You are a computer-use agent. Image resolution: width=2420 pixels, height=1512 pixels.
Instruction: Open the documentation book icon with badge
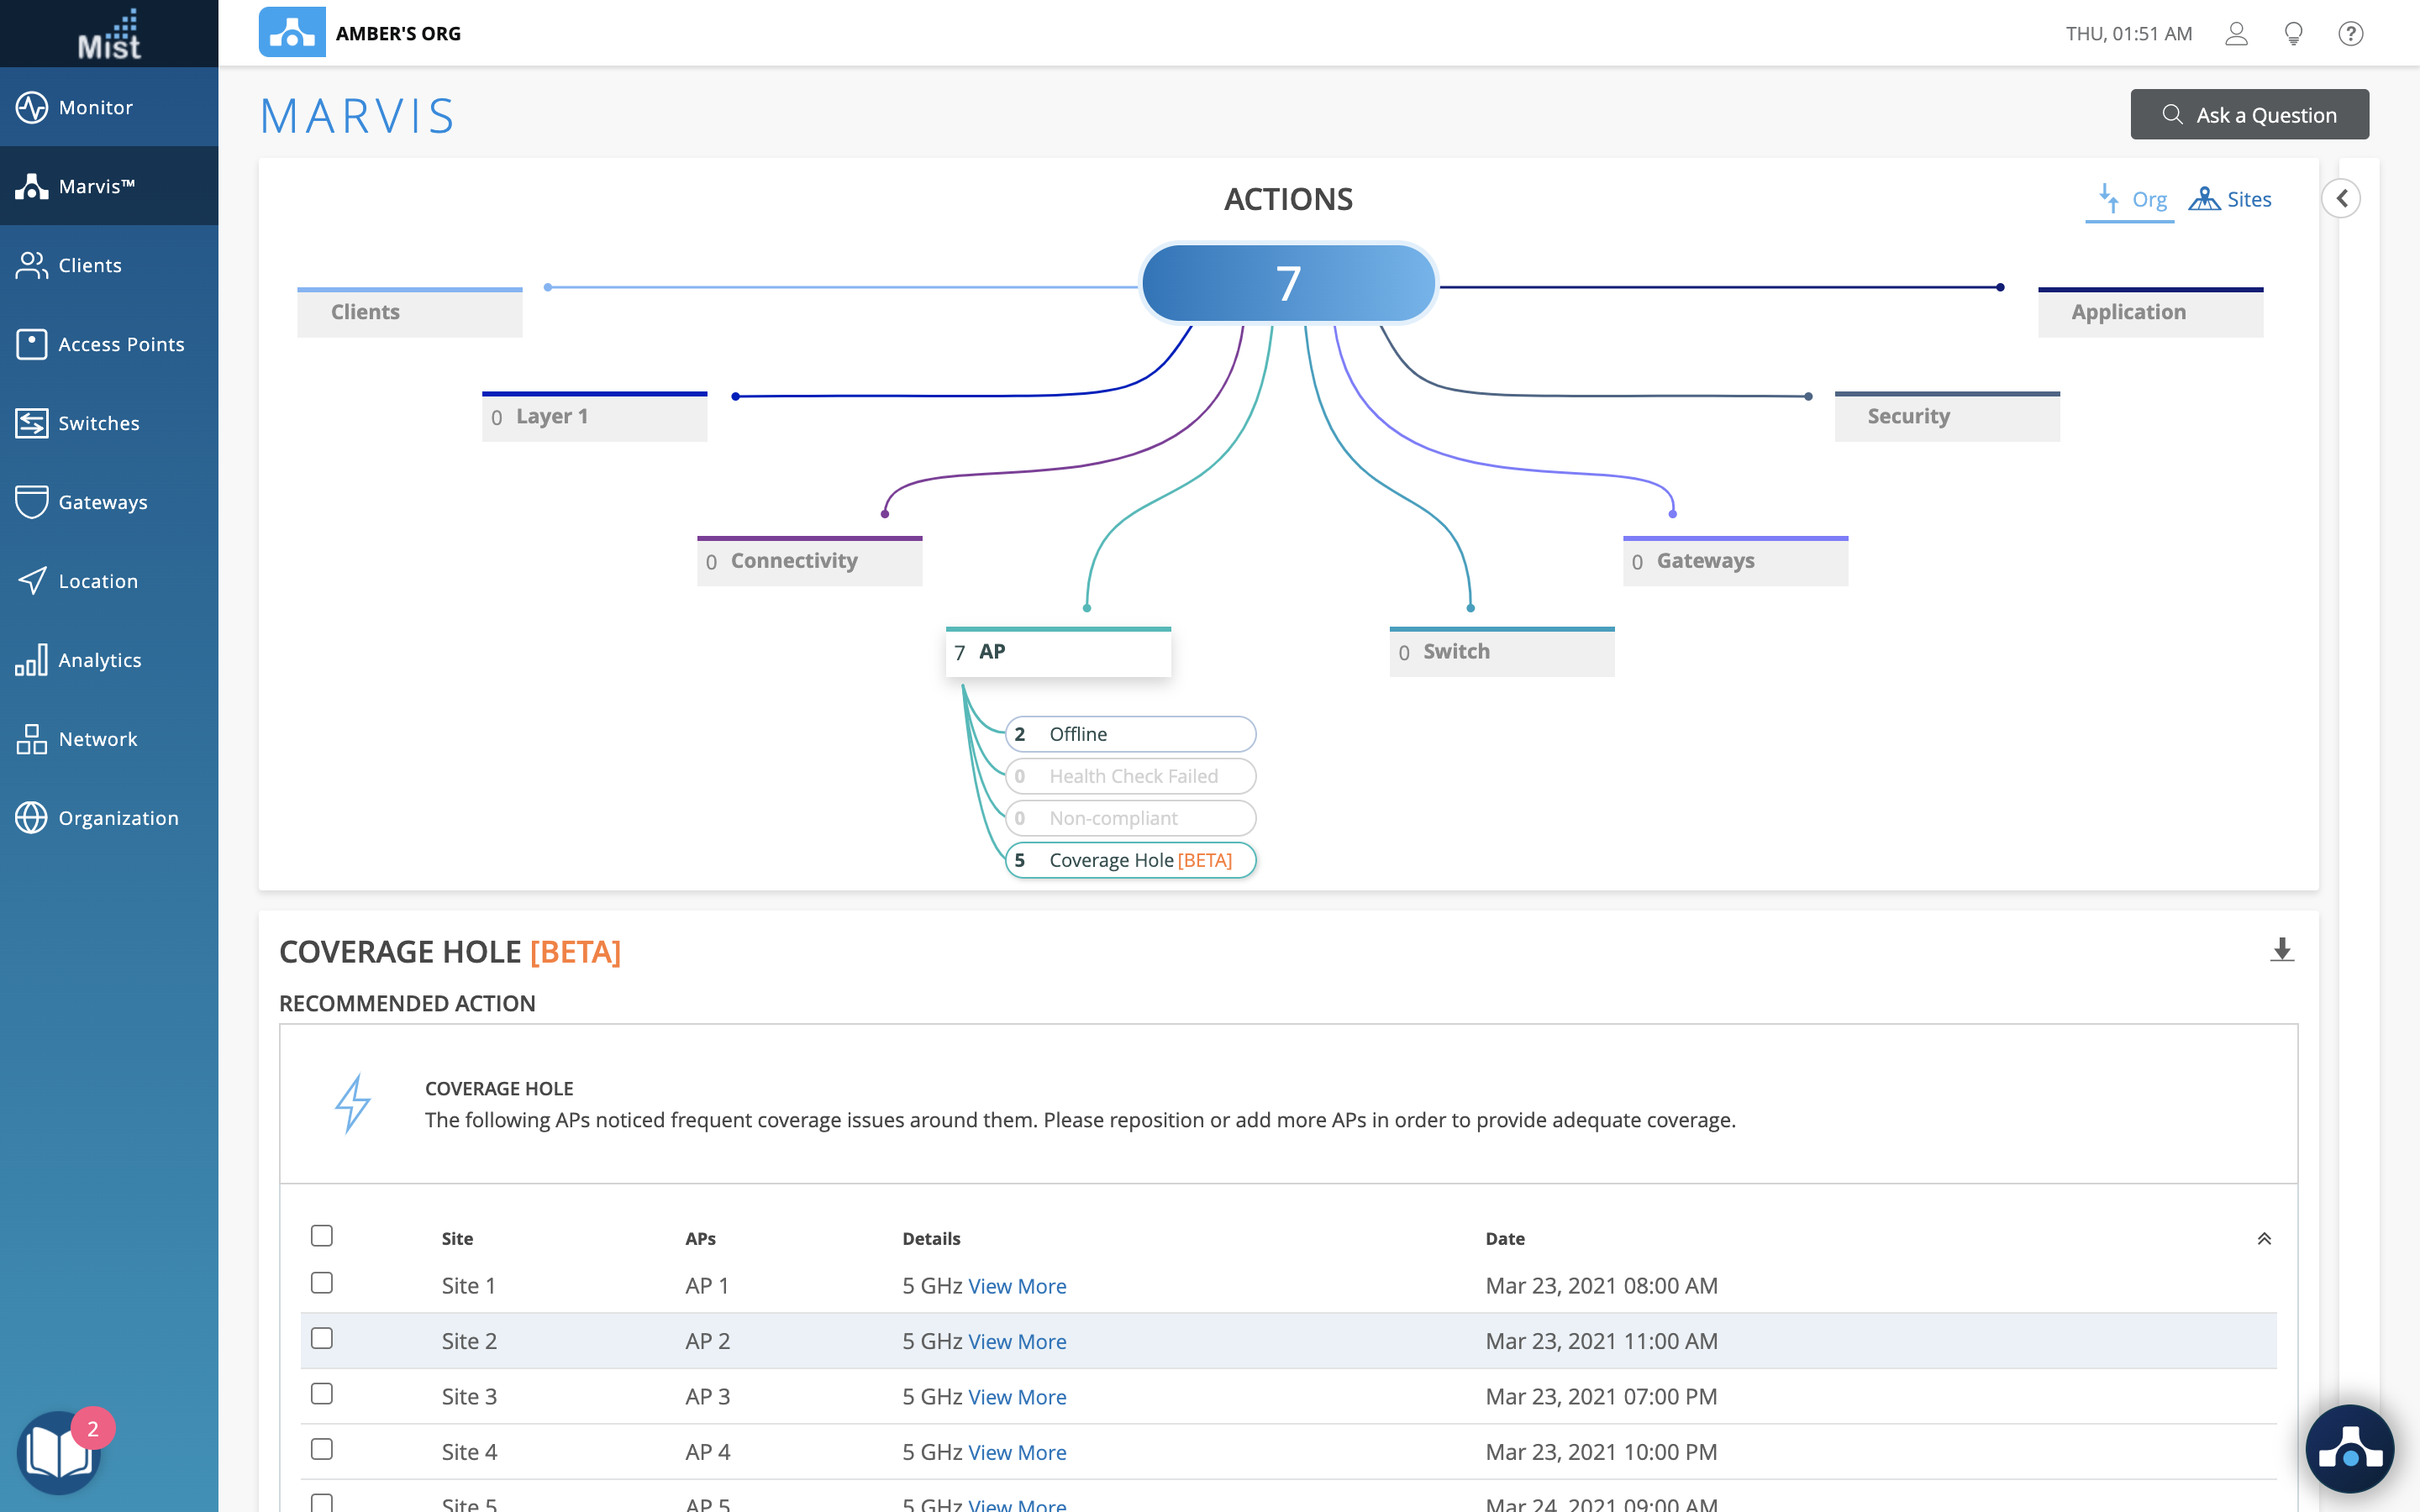coord(60,1451)
